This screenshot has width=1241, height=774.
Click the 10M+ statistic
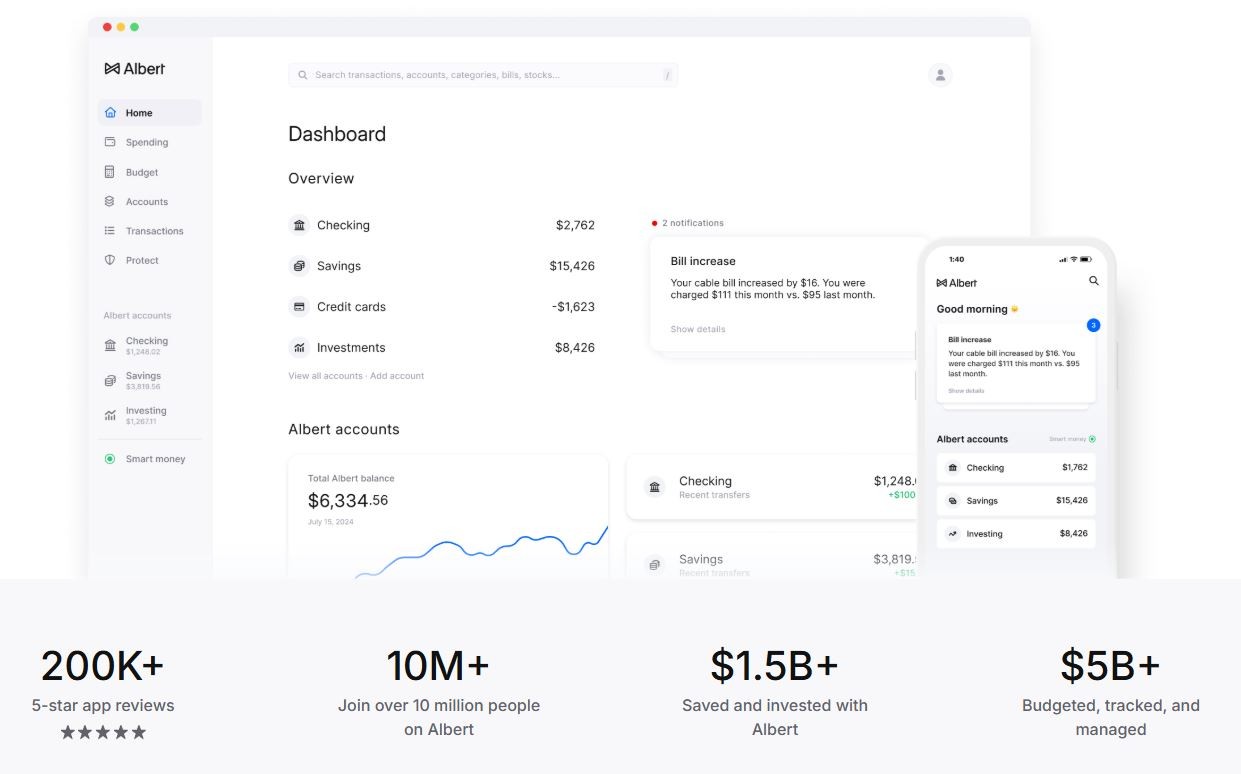tap(439, 665)
